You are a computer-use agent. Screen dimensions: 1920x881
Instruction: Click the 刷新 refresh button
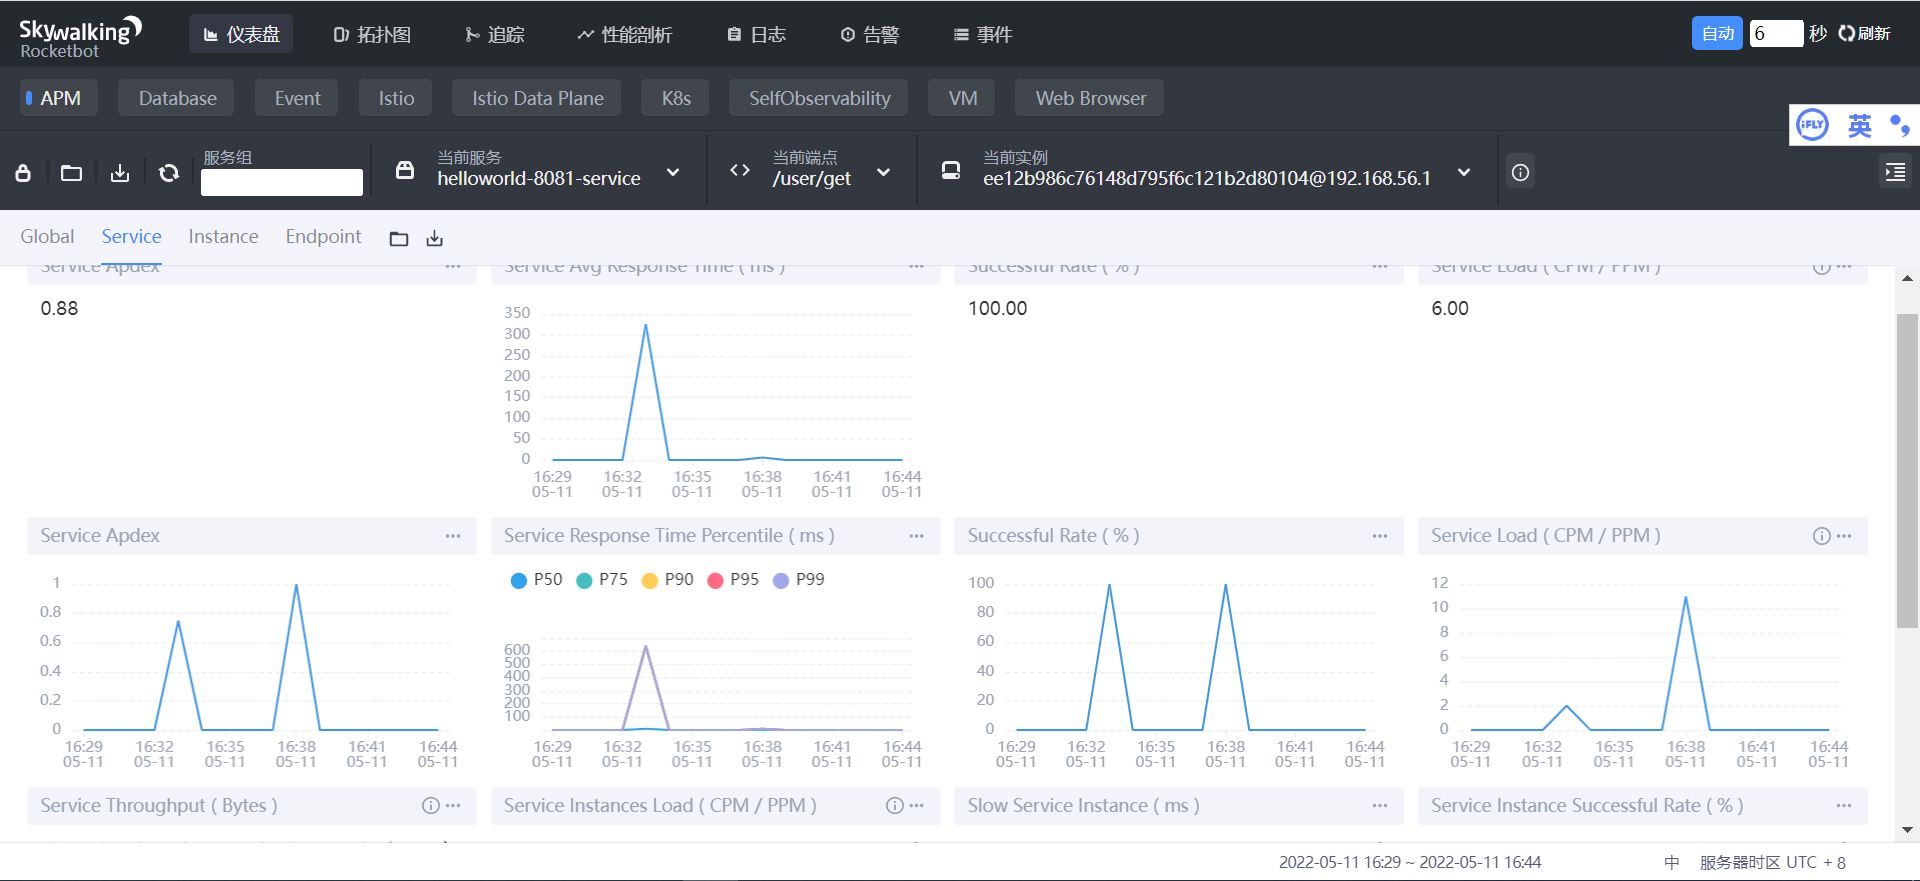(1864, 33)
